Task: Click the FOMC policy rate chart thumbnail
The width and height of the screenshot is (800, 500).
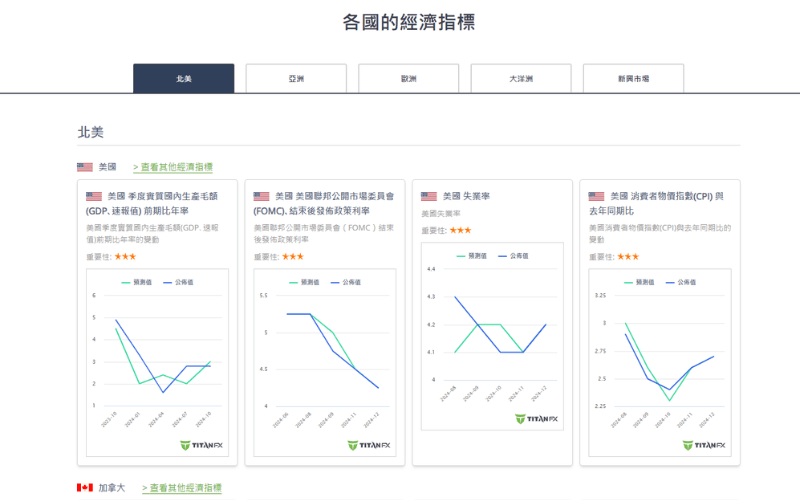Action: click(x=325, y=362)
